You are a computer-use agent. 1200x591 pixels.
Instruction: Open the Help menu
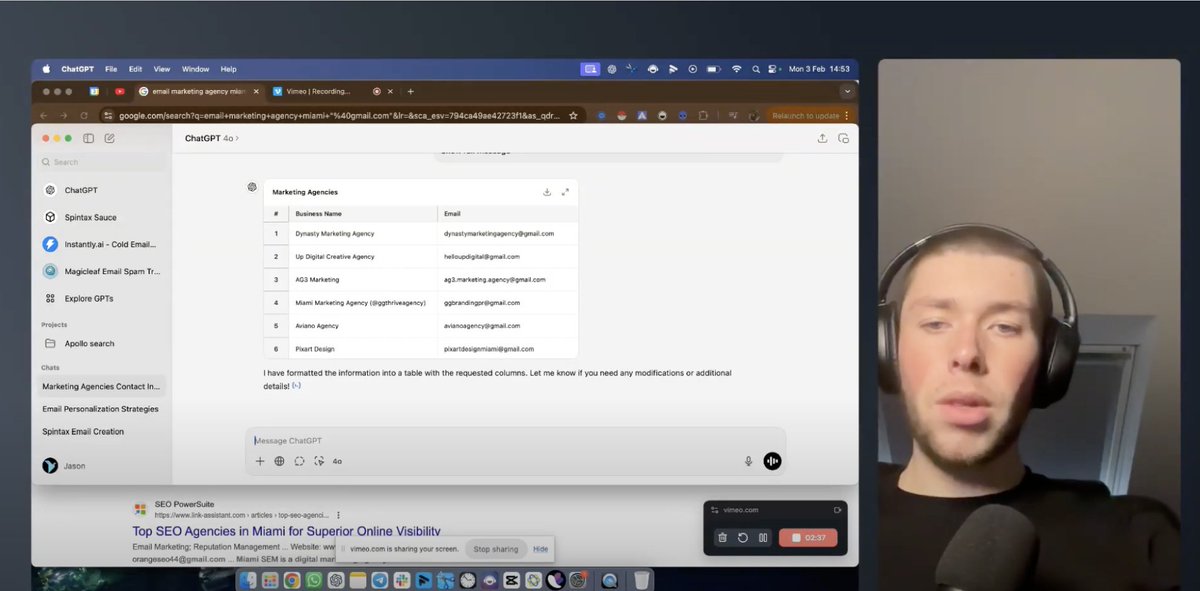tap(228, 69)
